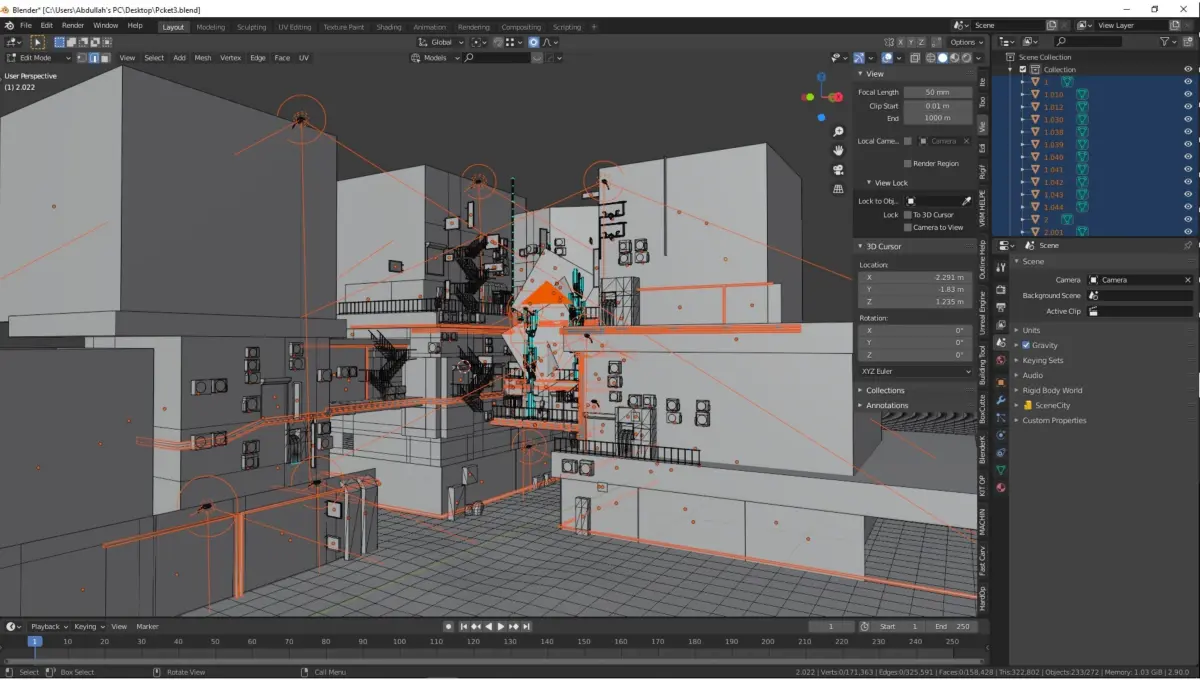Click new scene icon next to Scene field
This screenshot has height=680, width=1200.
[x=1051, y=25]
